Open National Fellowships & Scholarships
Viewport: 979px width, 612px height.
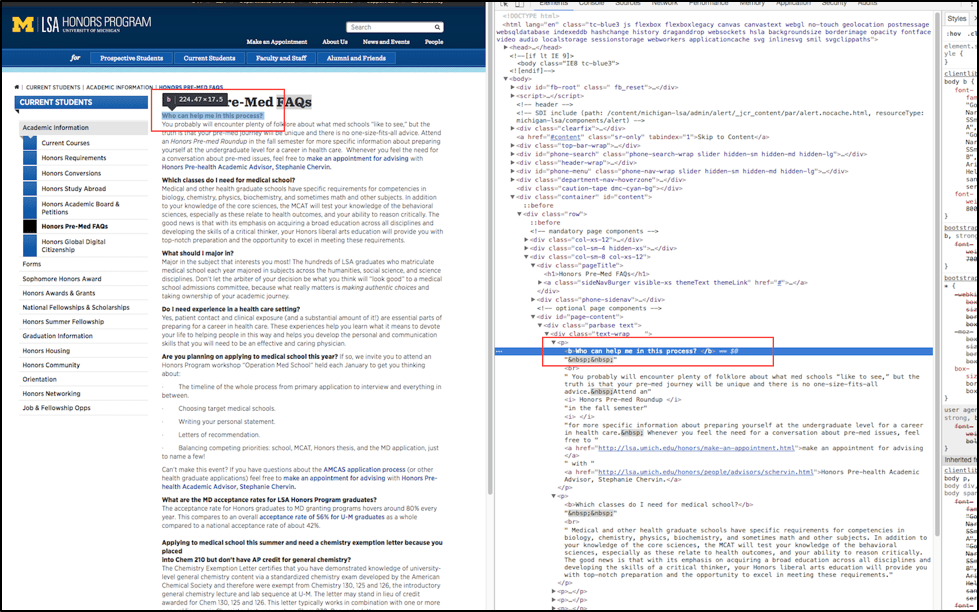76,307
